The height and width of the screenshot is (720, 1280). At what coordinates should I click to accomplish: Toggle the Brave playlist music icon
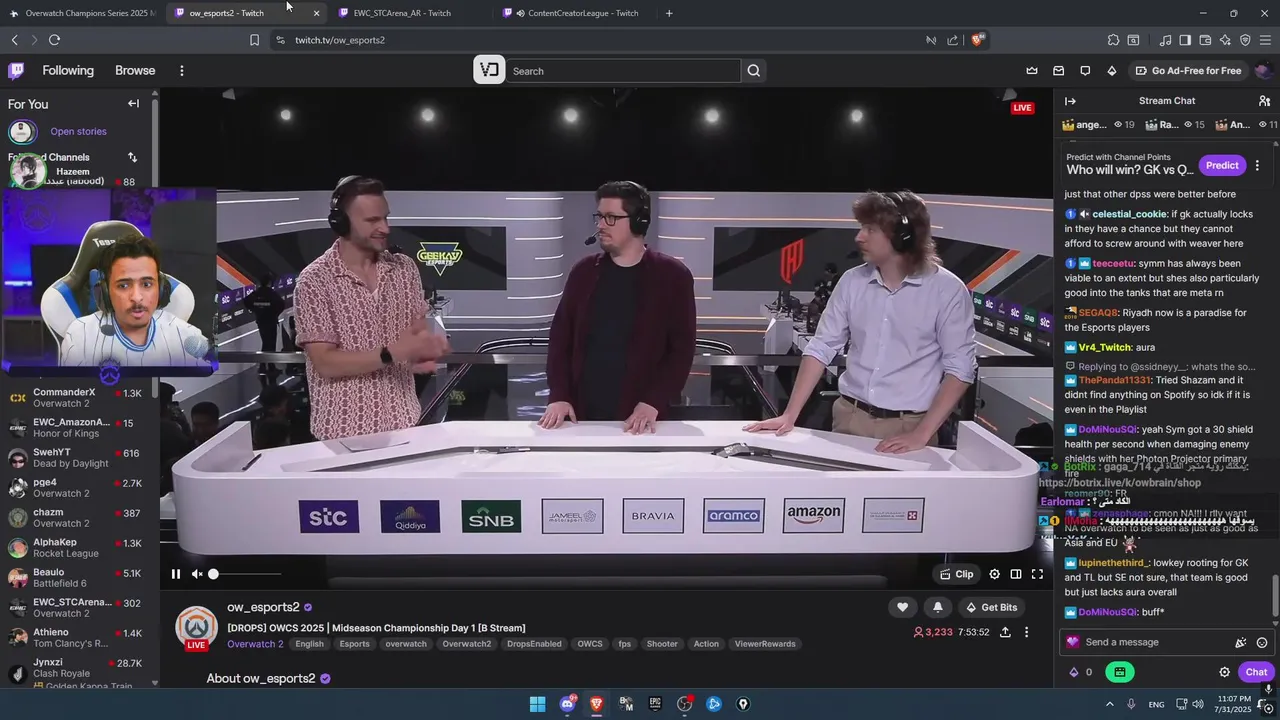[x=1165, y=40]
